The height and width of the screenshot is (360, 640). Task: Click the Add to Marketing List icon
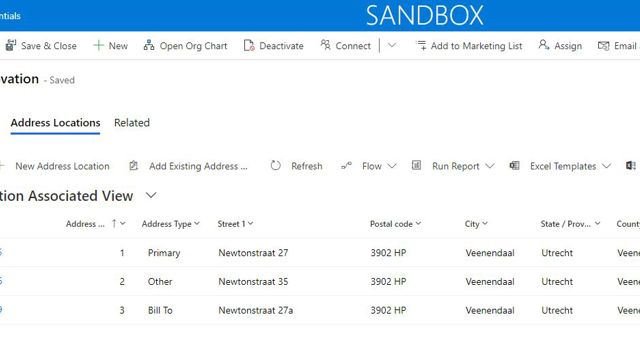[x=421, y=45]
